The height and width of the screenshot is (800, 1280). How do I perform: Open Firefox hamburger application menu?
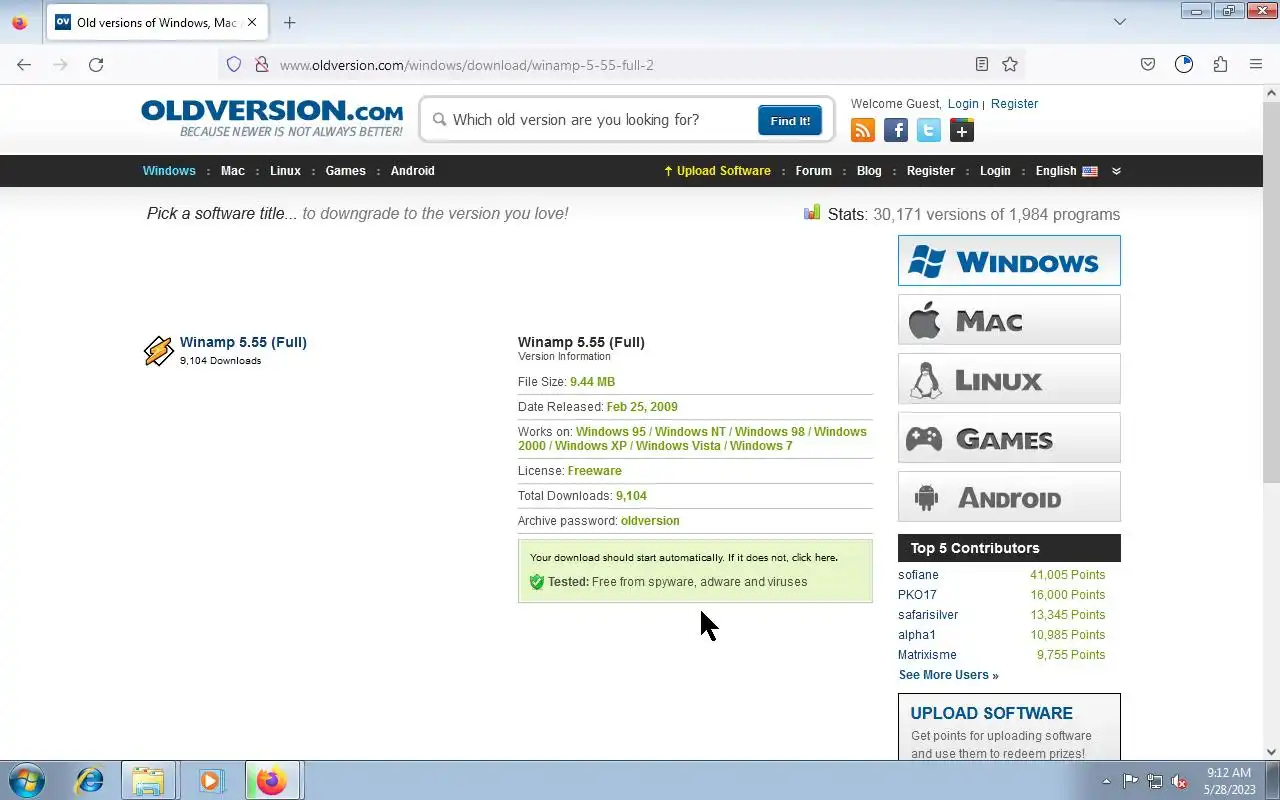(x=1256, y=64)
